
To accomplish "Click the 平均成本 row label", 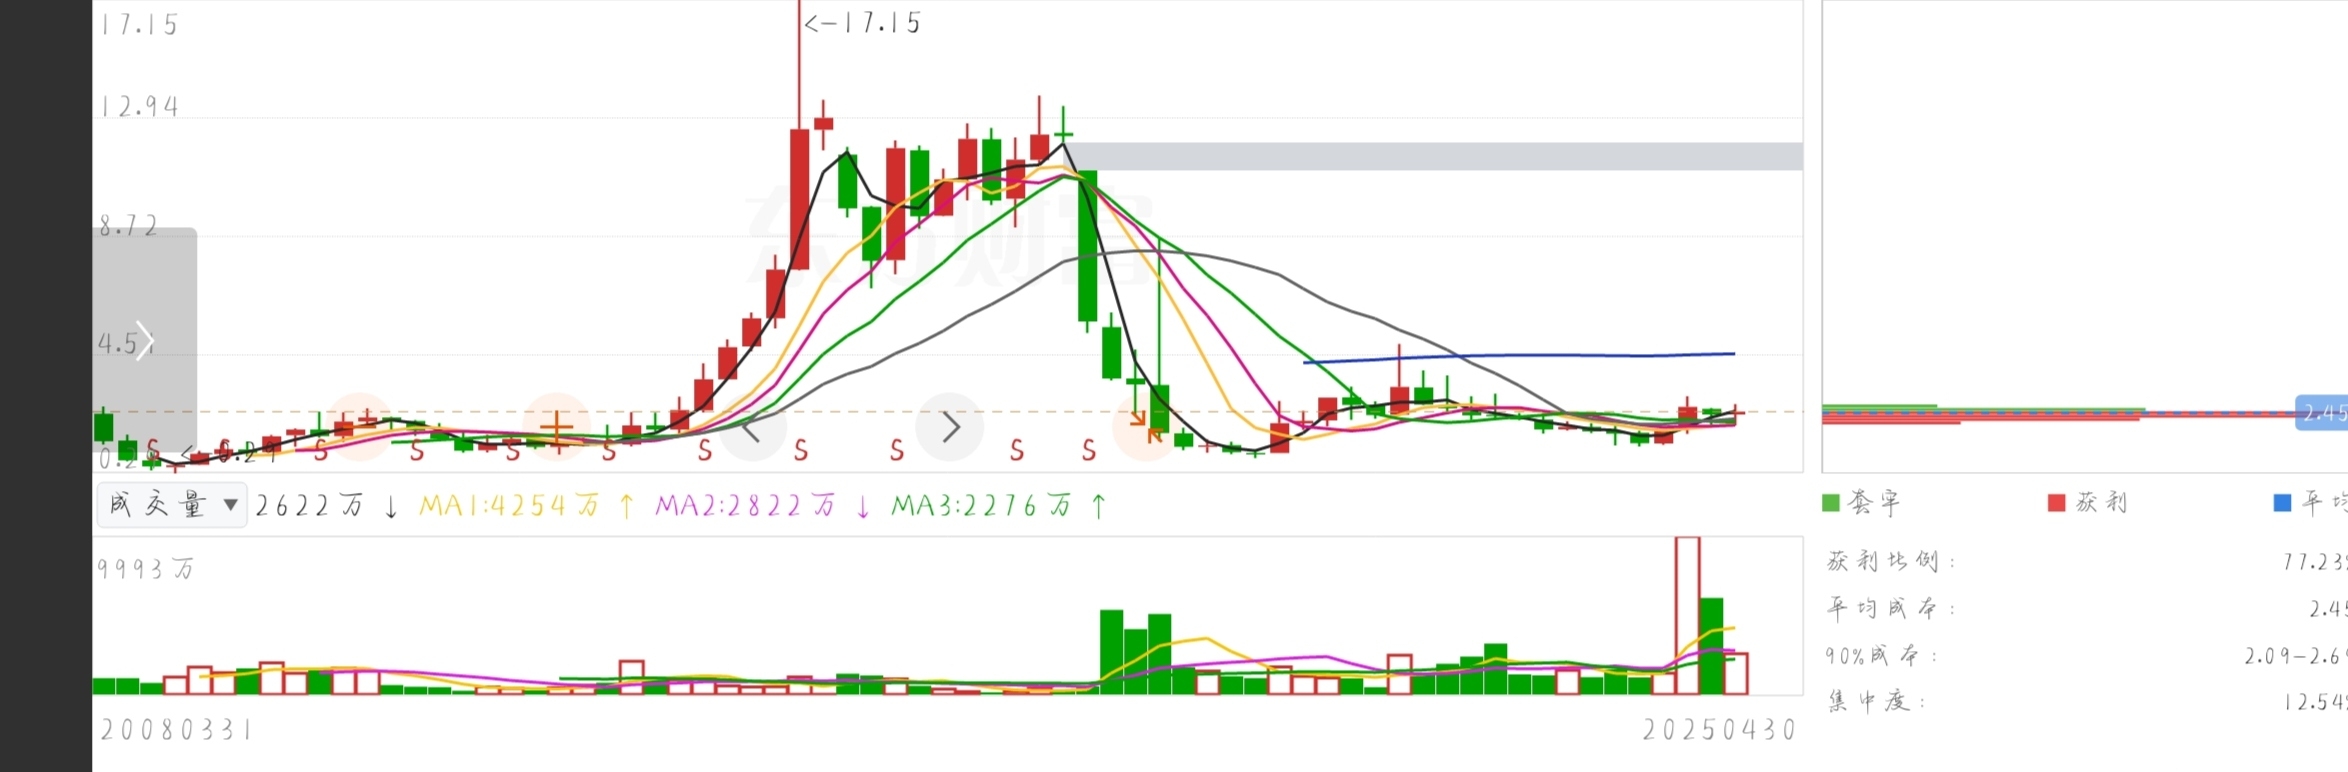I will 1890,608.
